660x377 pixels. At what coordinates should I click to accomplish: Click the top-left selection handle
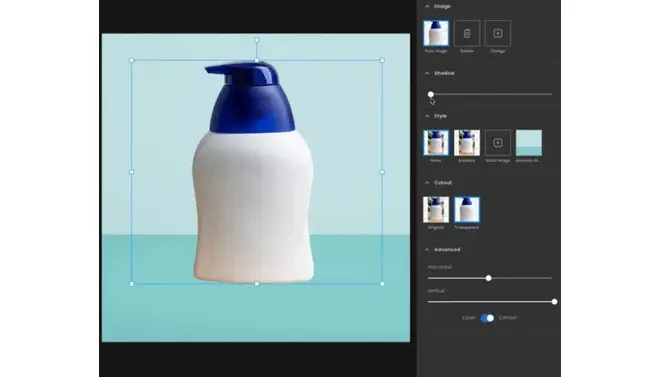click(x=132, y=61)
